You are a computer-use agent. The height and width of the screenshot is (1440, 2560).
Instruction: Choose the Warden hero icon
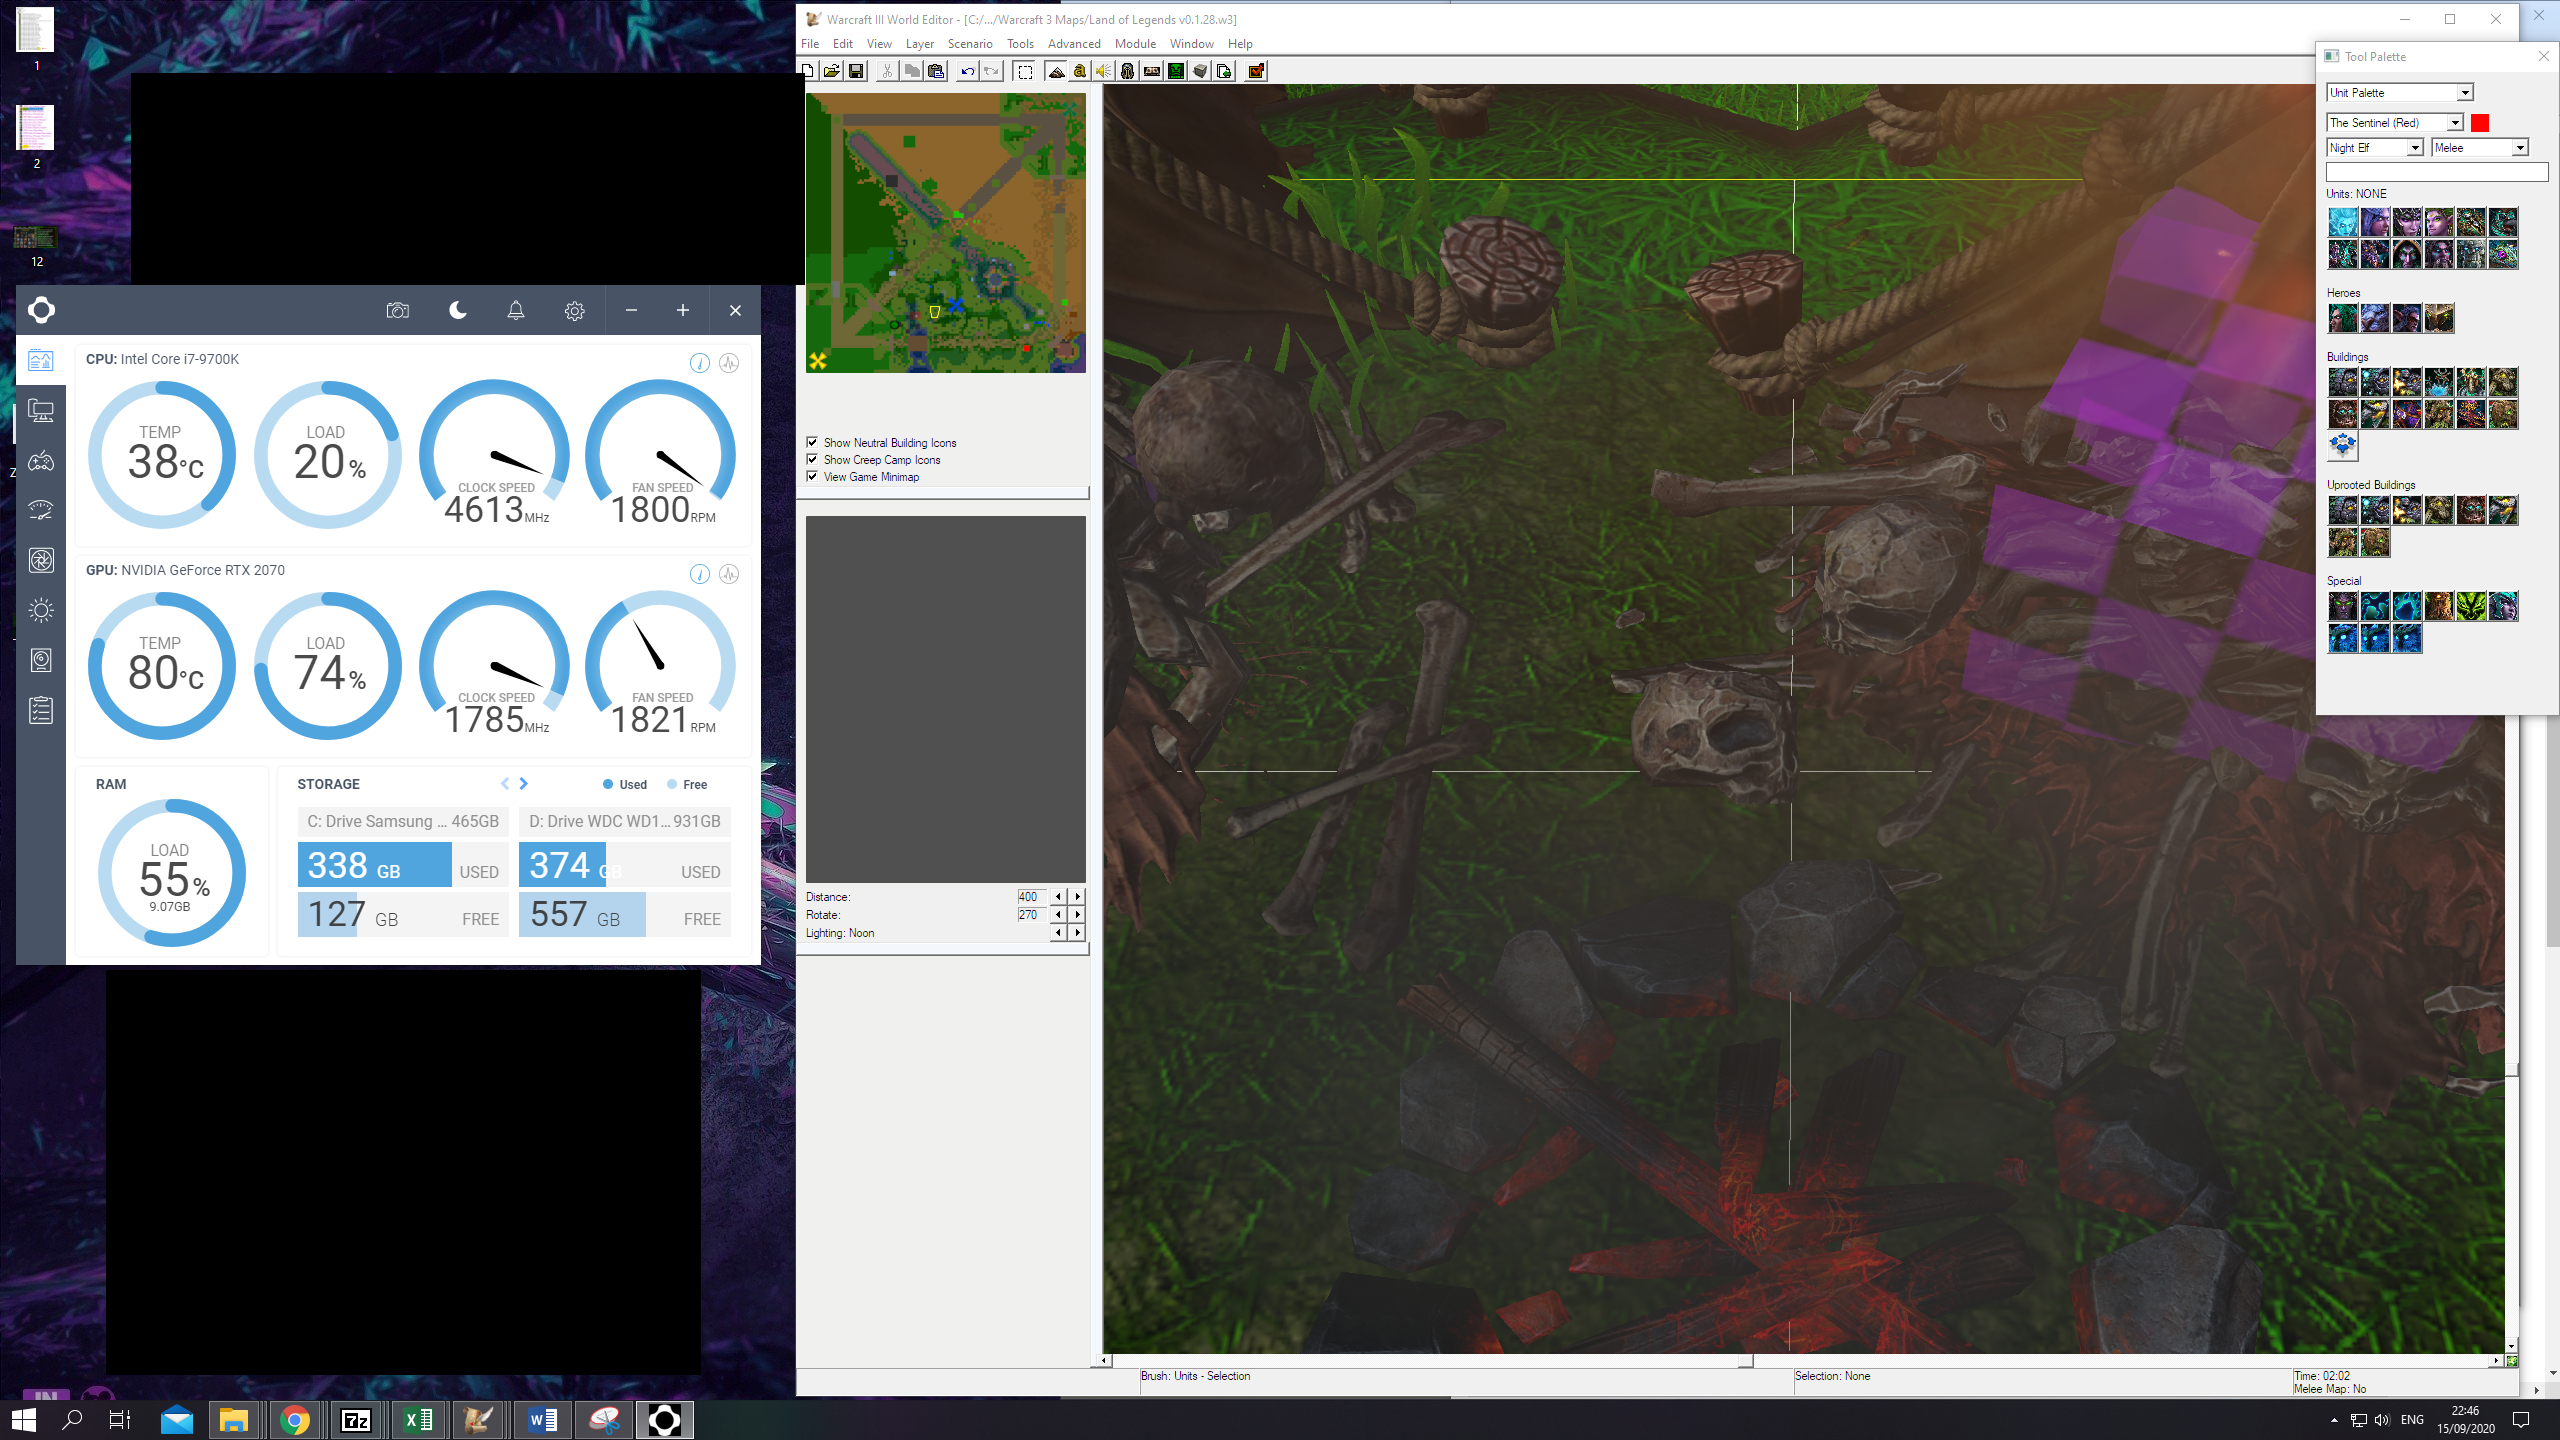point(2439,318)
